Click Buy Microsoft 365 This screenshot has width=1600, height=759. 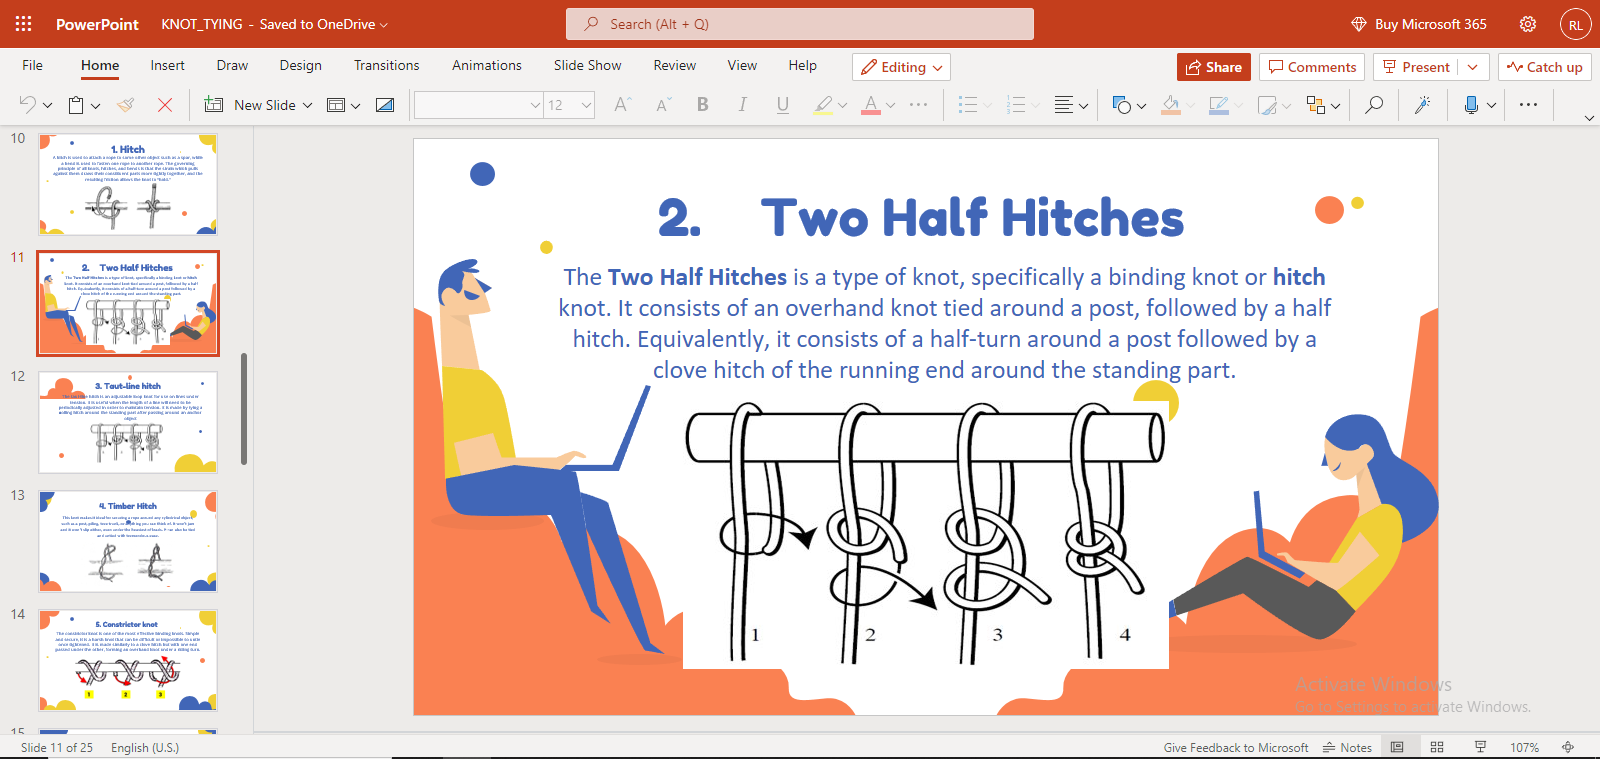1419,24
